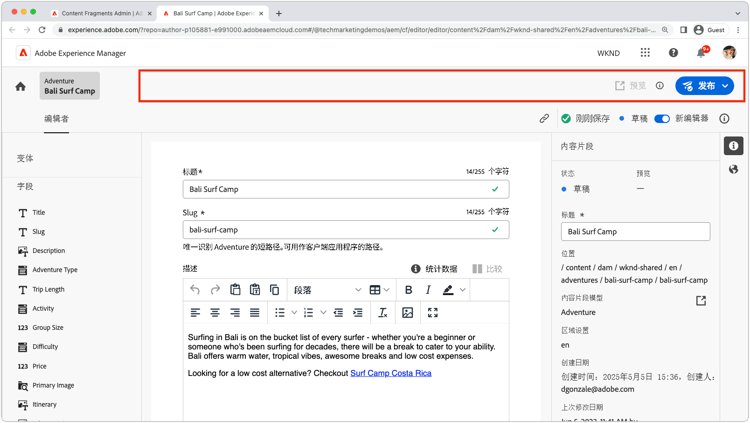Go to the AEM home icon
The width and height of the screenshot is (750, 423).
(21, 87)
